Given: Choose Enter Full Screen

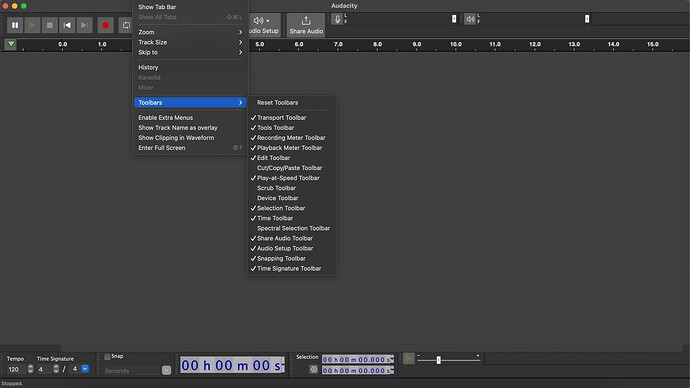Looking at the screenshot, I should 190,148.
